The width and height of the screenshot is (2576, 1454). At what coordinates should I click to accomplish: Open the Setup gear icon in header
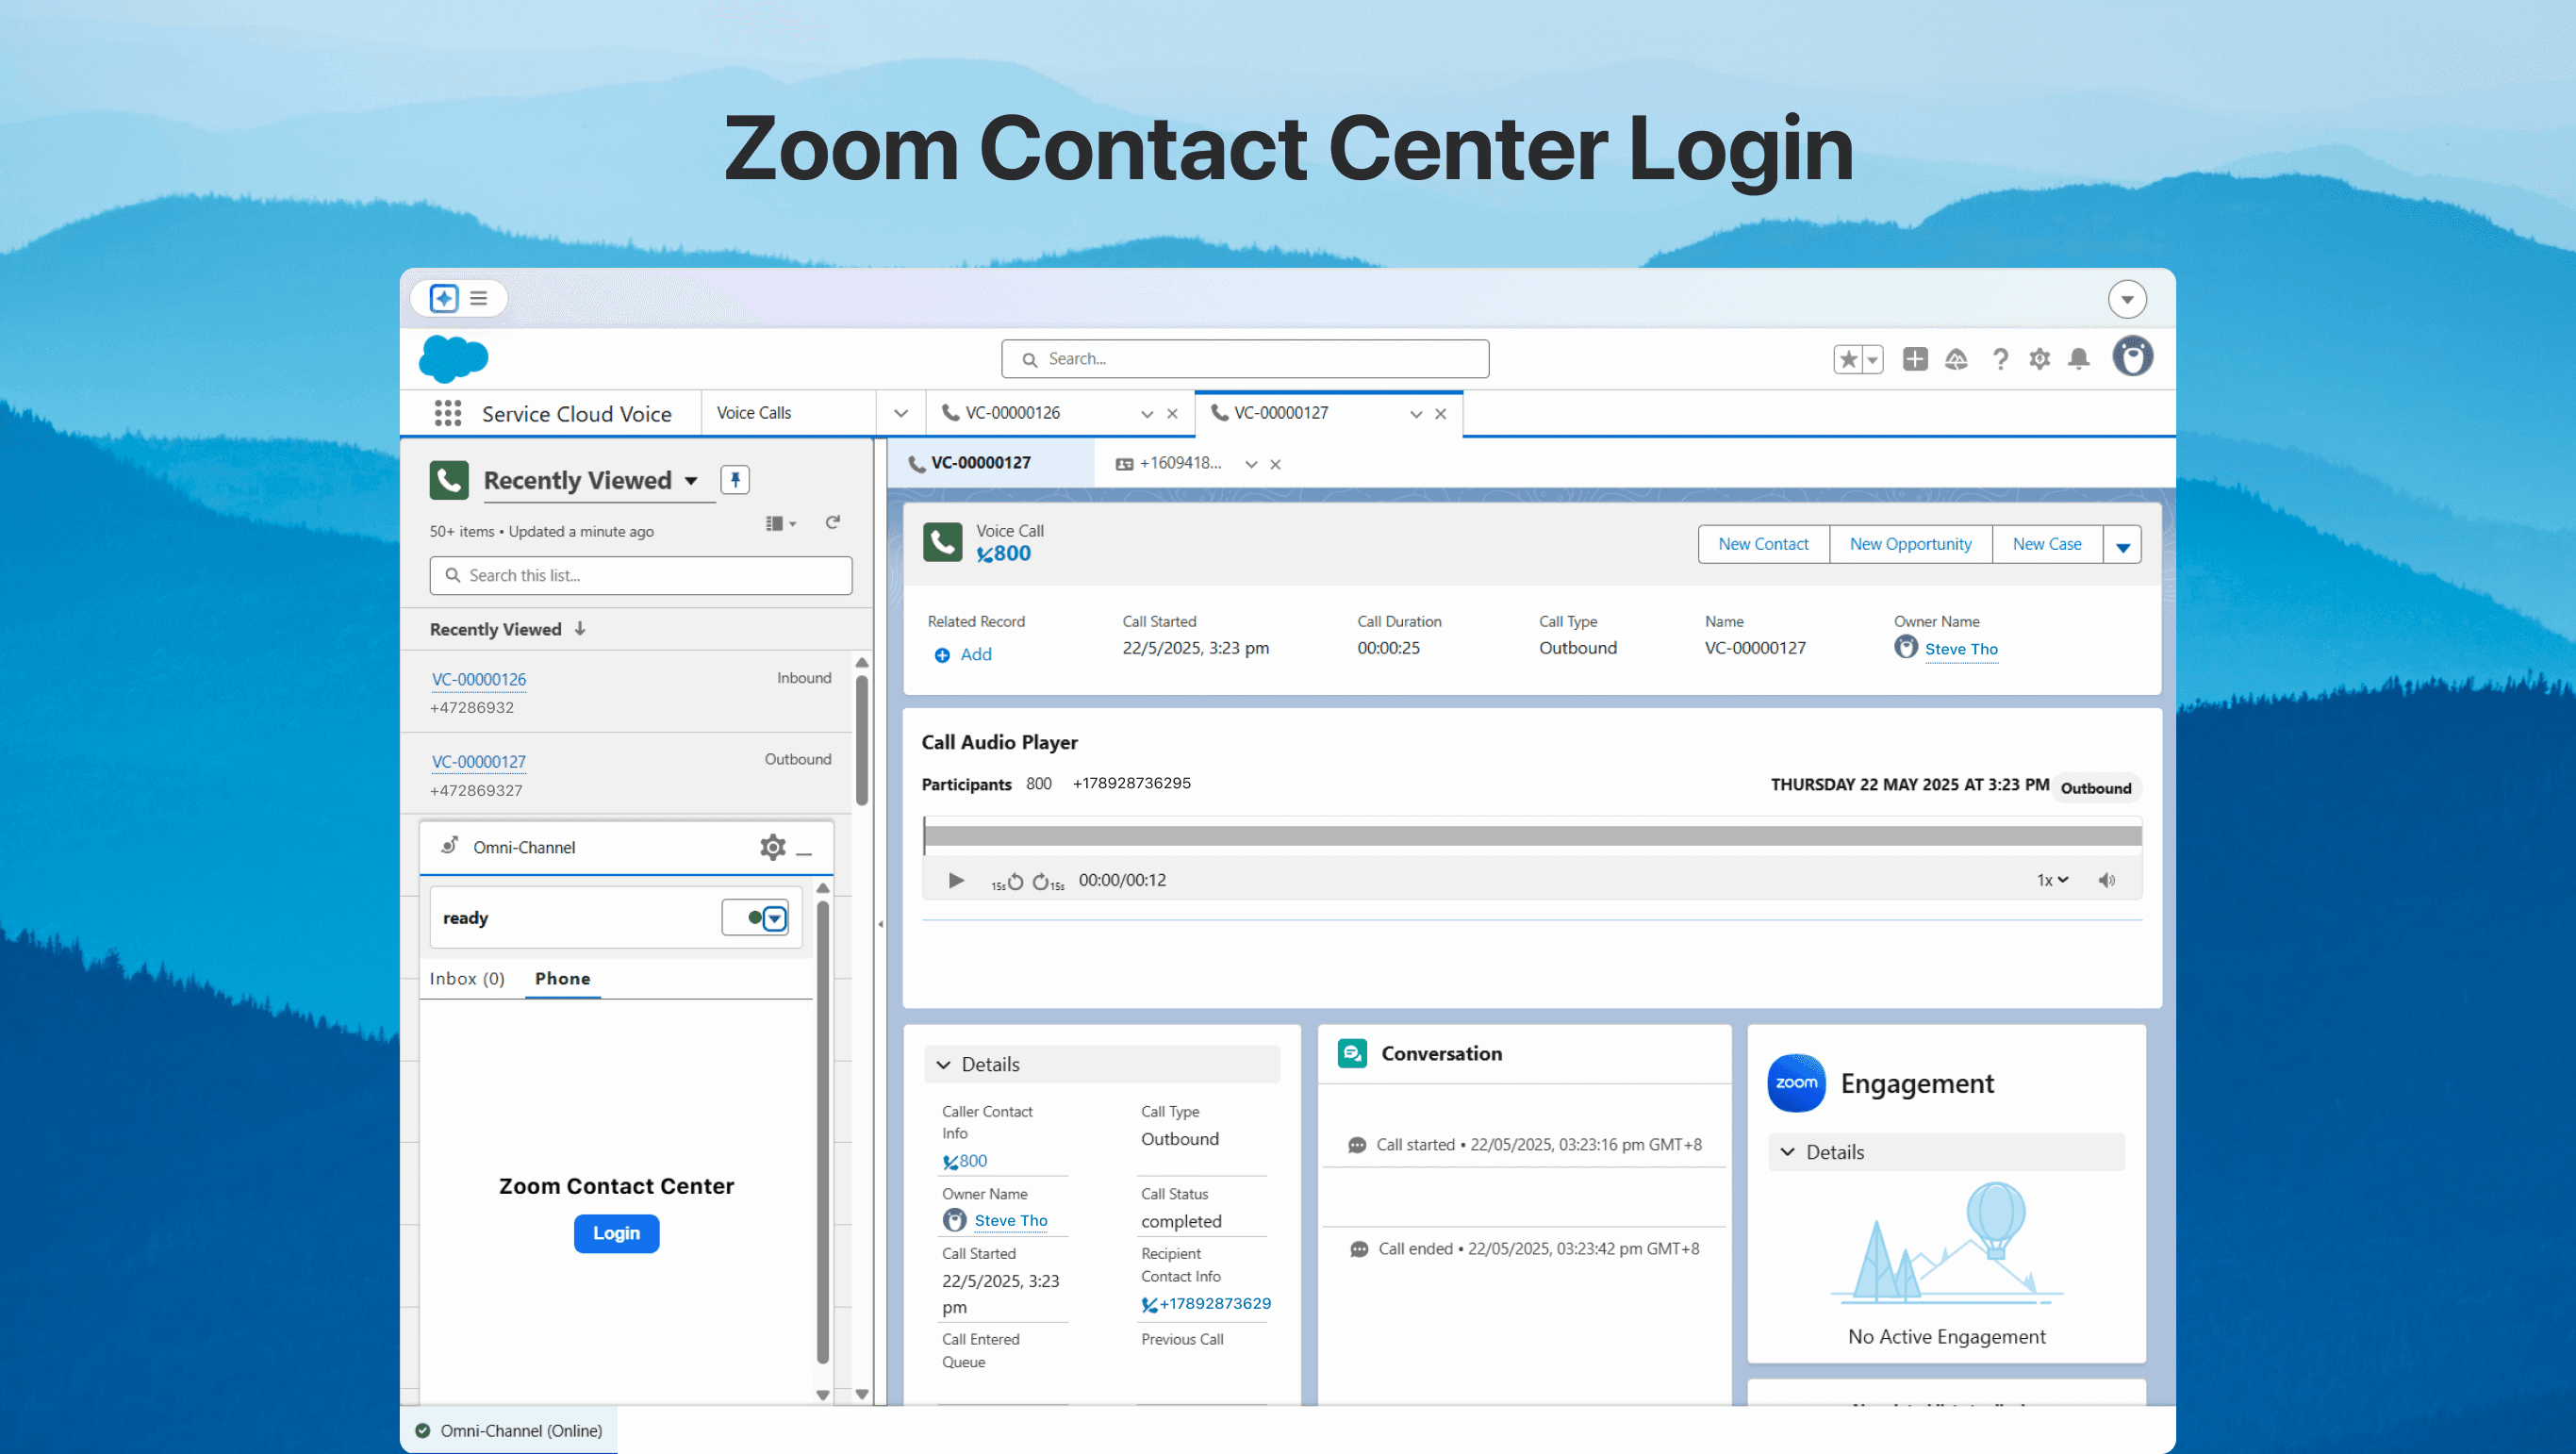point(2039,359)
